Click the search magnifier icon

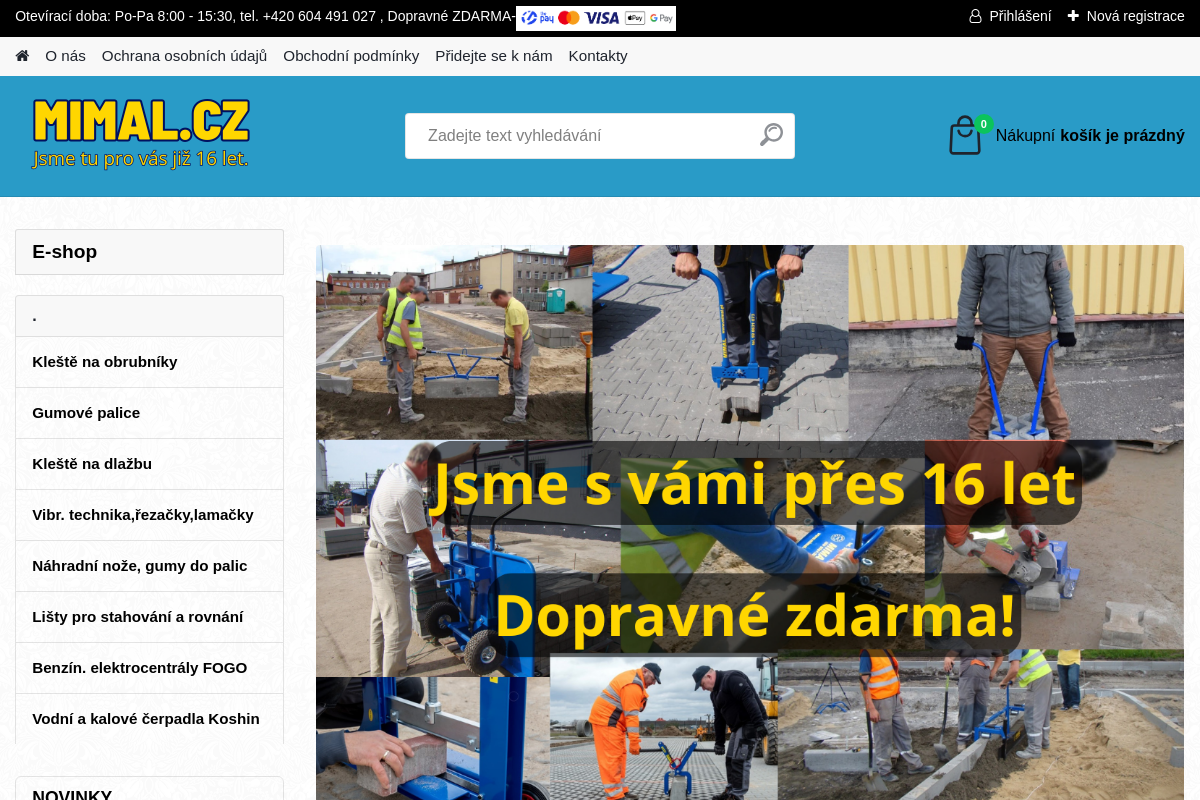(x=770, y=135)
